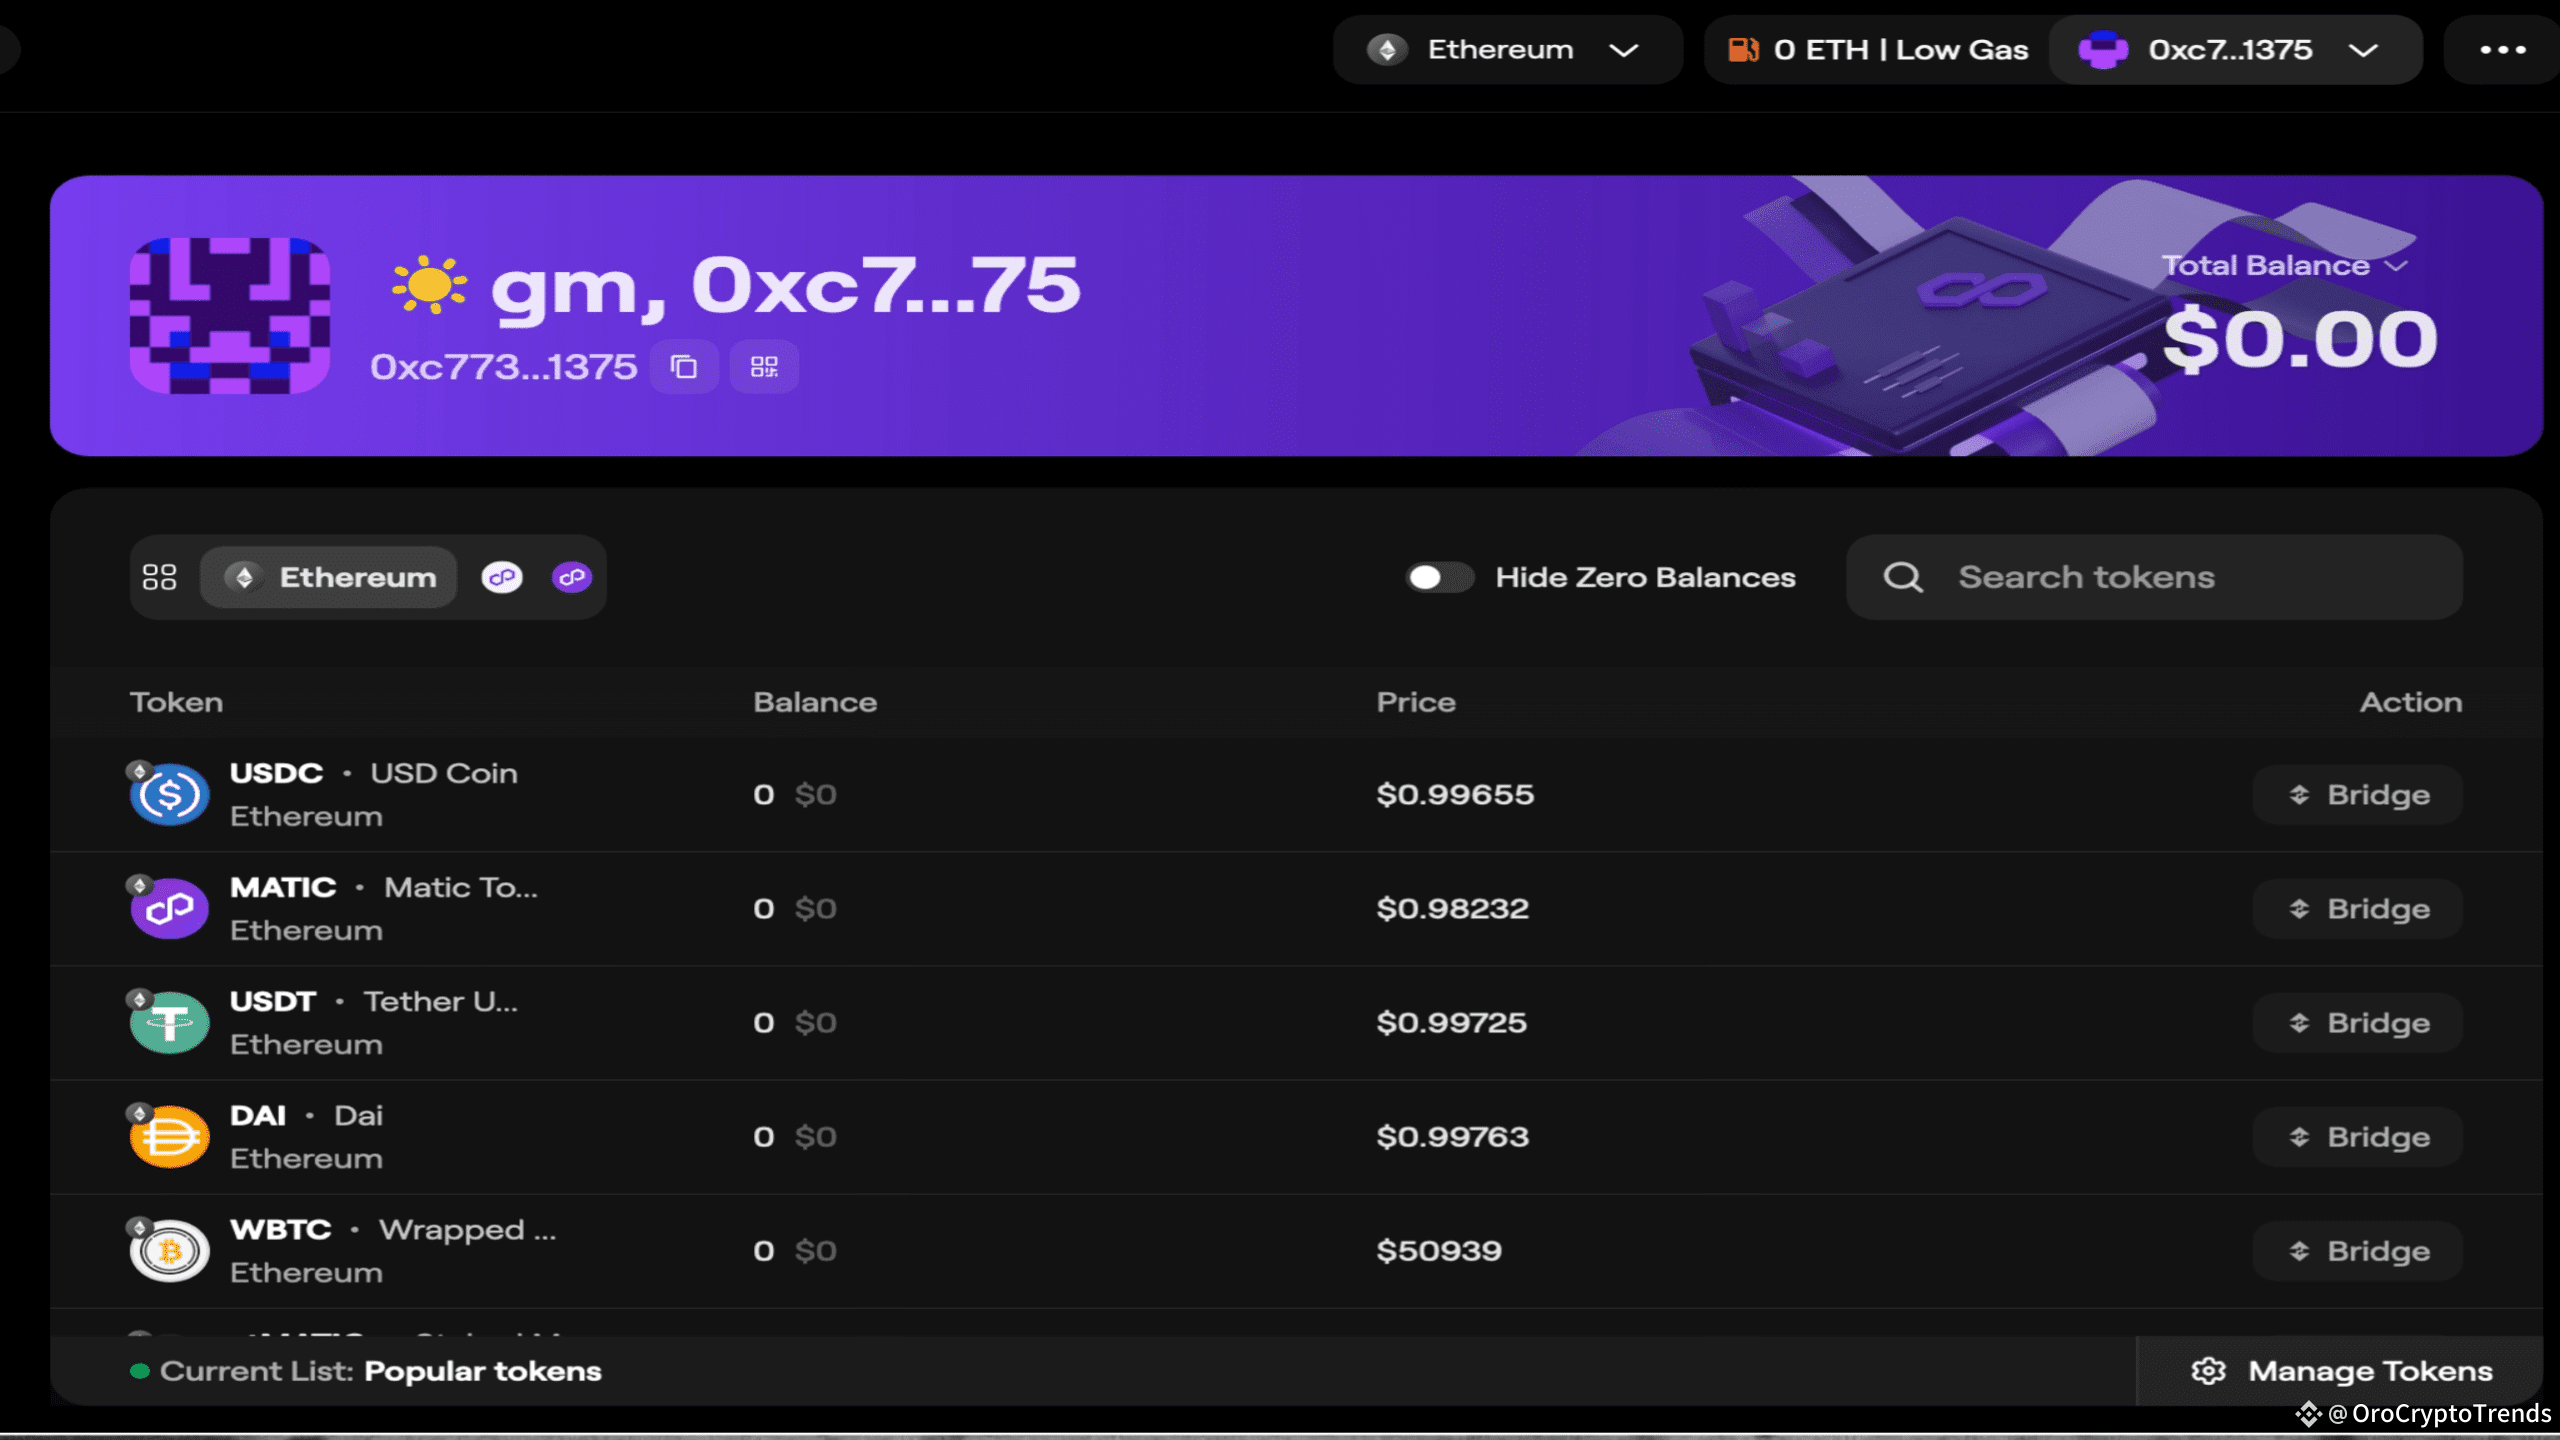Click the DAI token logo

[169, 1137]
